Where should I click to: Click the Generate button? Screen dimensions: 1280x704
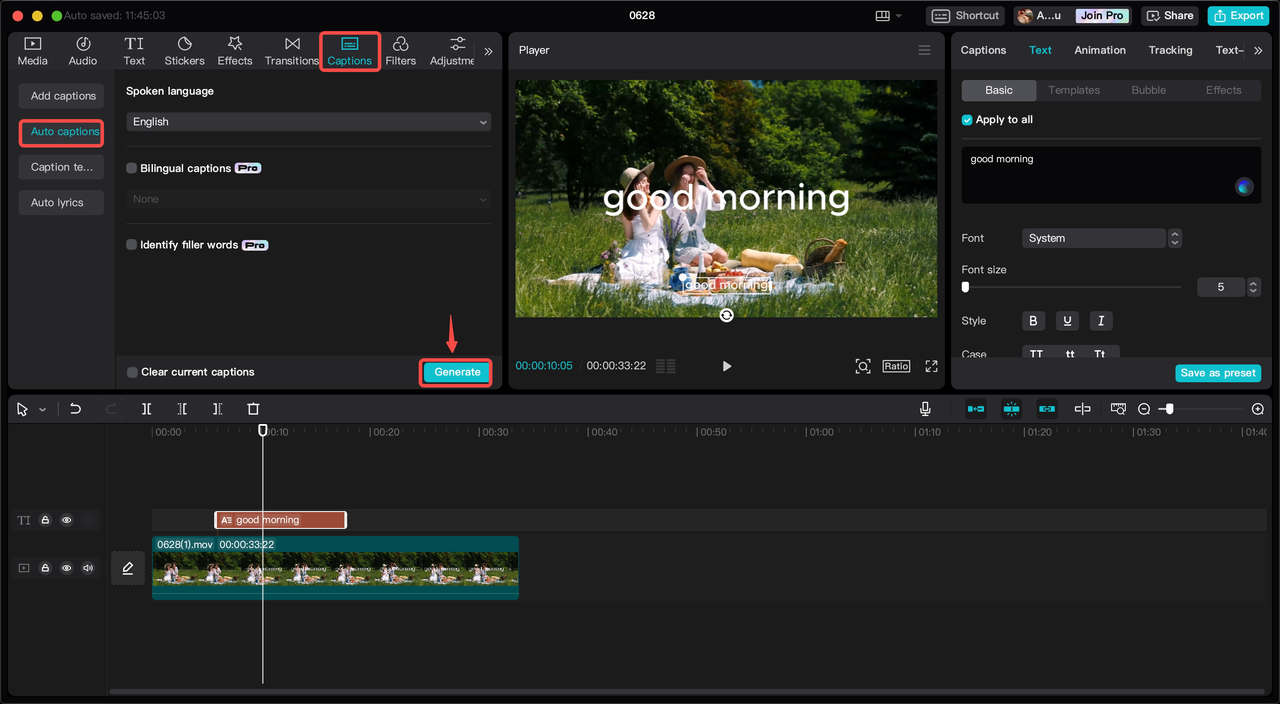coord(457,372)
